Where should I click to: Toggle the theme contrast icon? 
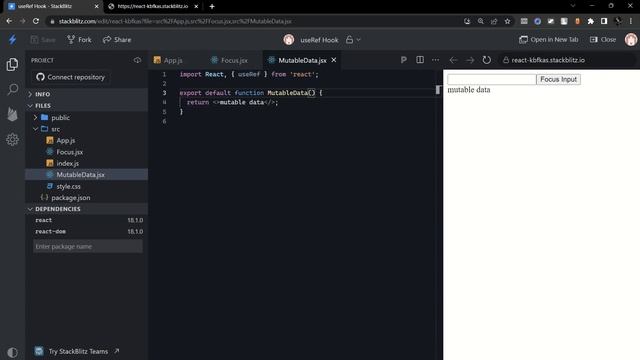tap(12, 352)
